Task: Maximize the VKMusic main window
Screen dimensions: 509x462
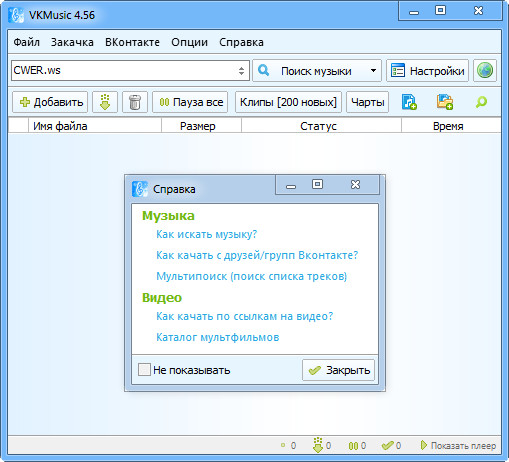Action: click(x=440, y=10)
